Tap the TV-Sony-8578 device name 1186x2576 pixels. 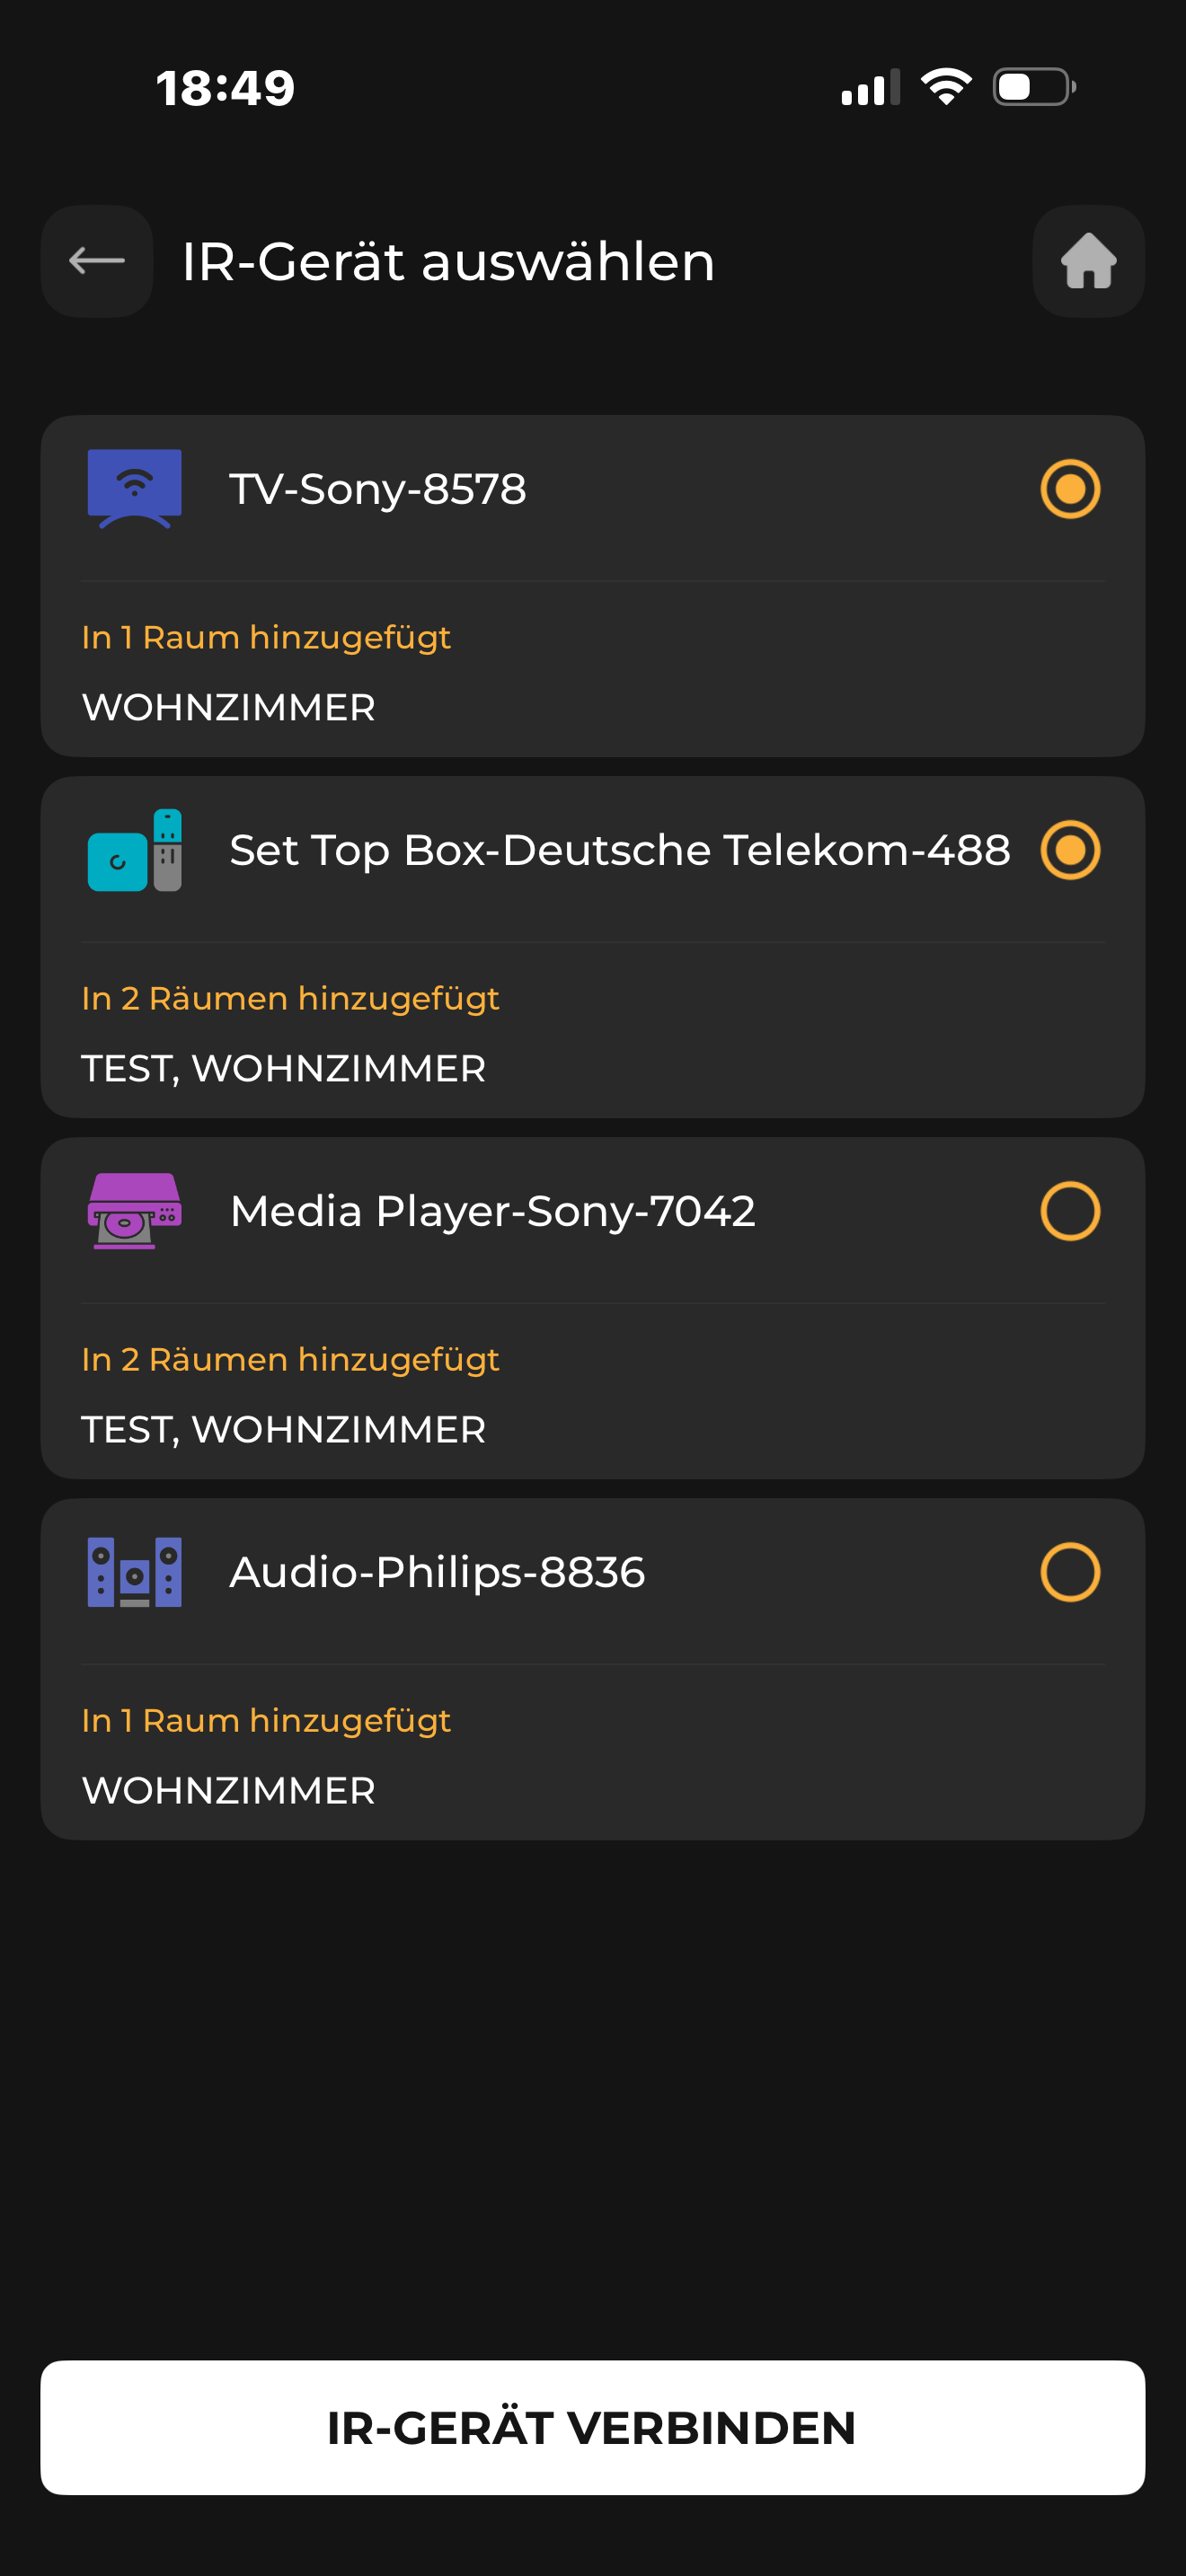(377, 489)
